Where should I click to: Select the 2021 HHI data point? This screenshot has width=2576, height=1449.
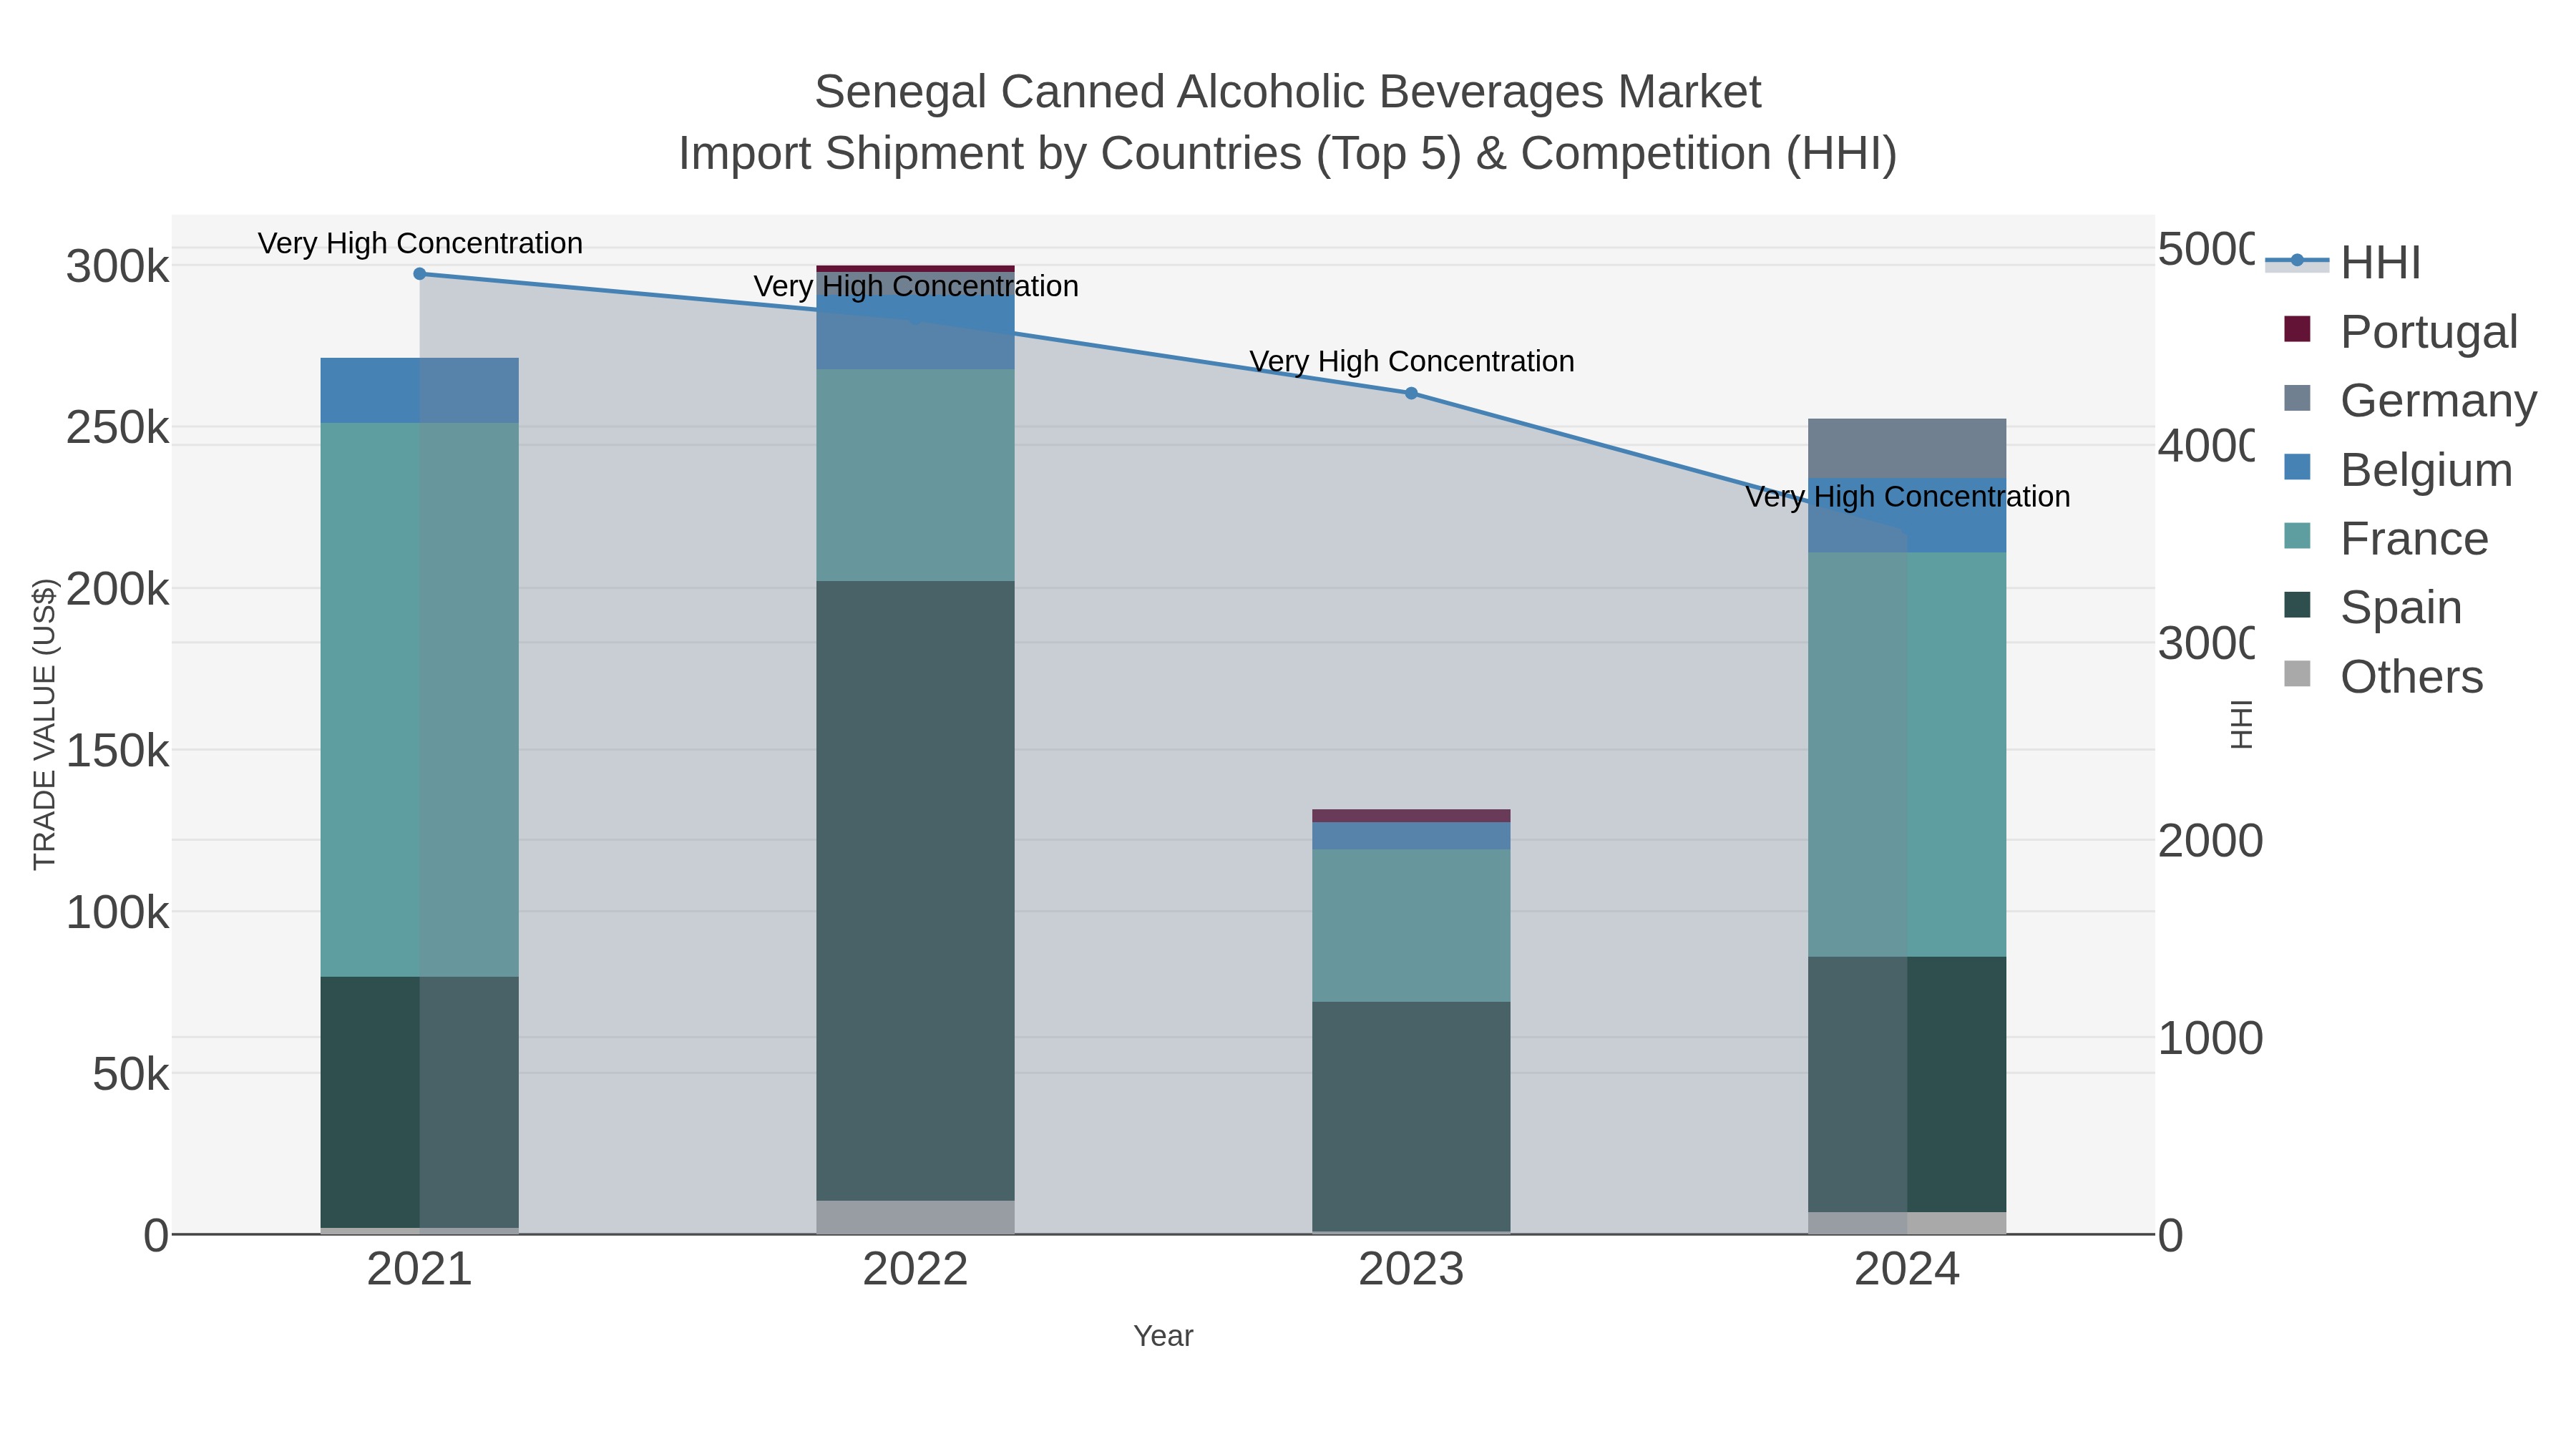tap(420, 274)
